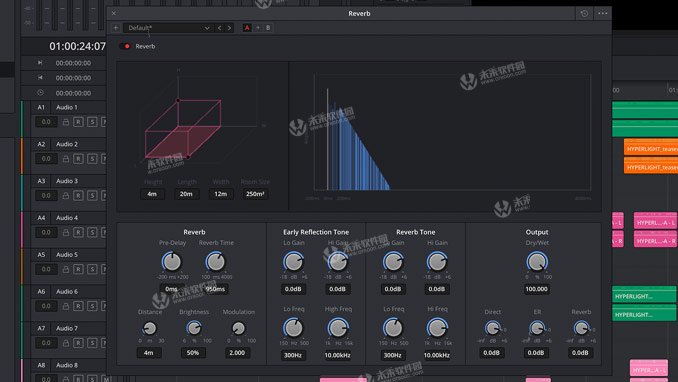Copy settings from A to B

click(x=258, y=28)
